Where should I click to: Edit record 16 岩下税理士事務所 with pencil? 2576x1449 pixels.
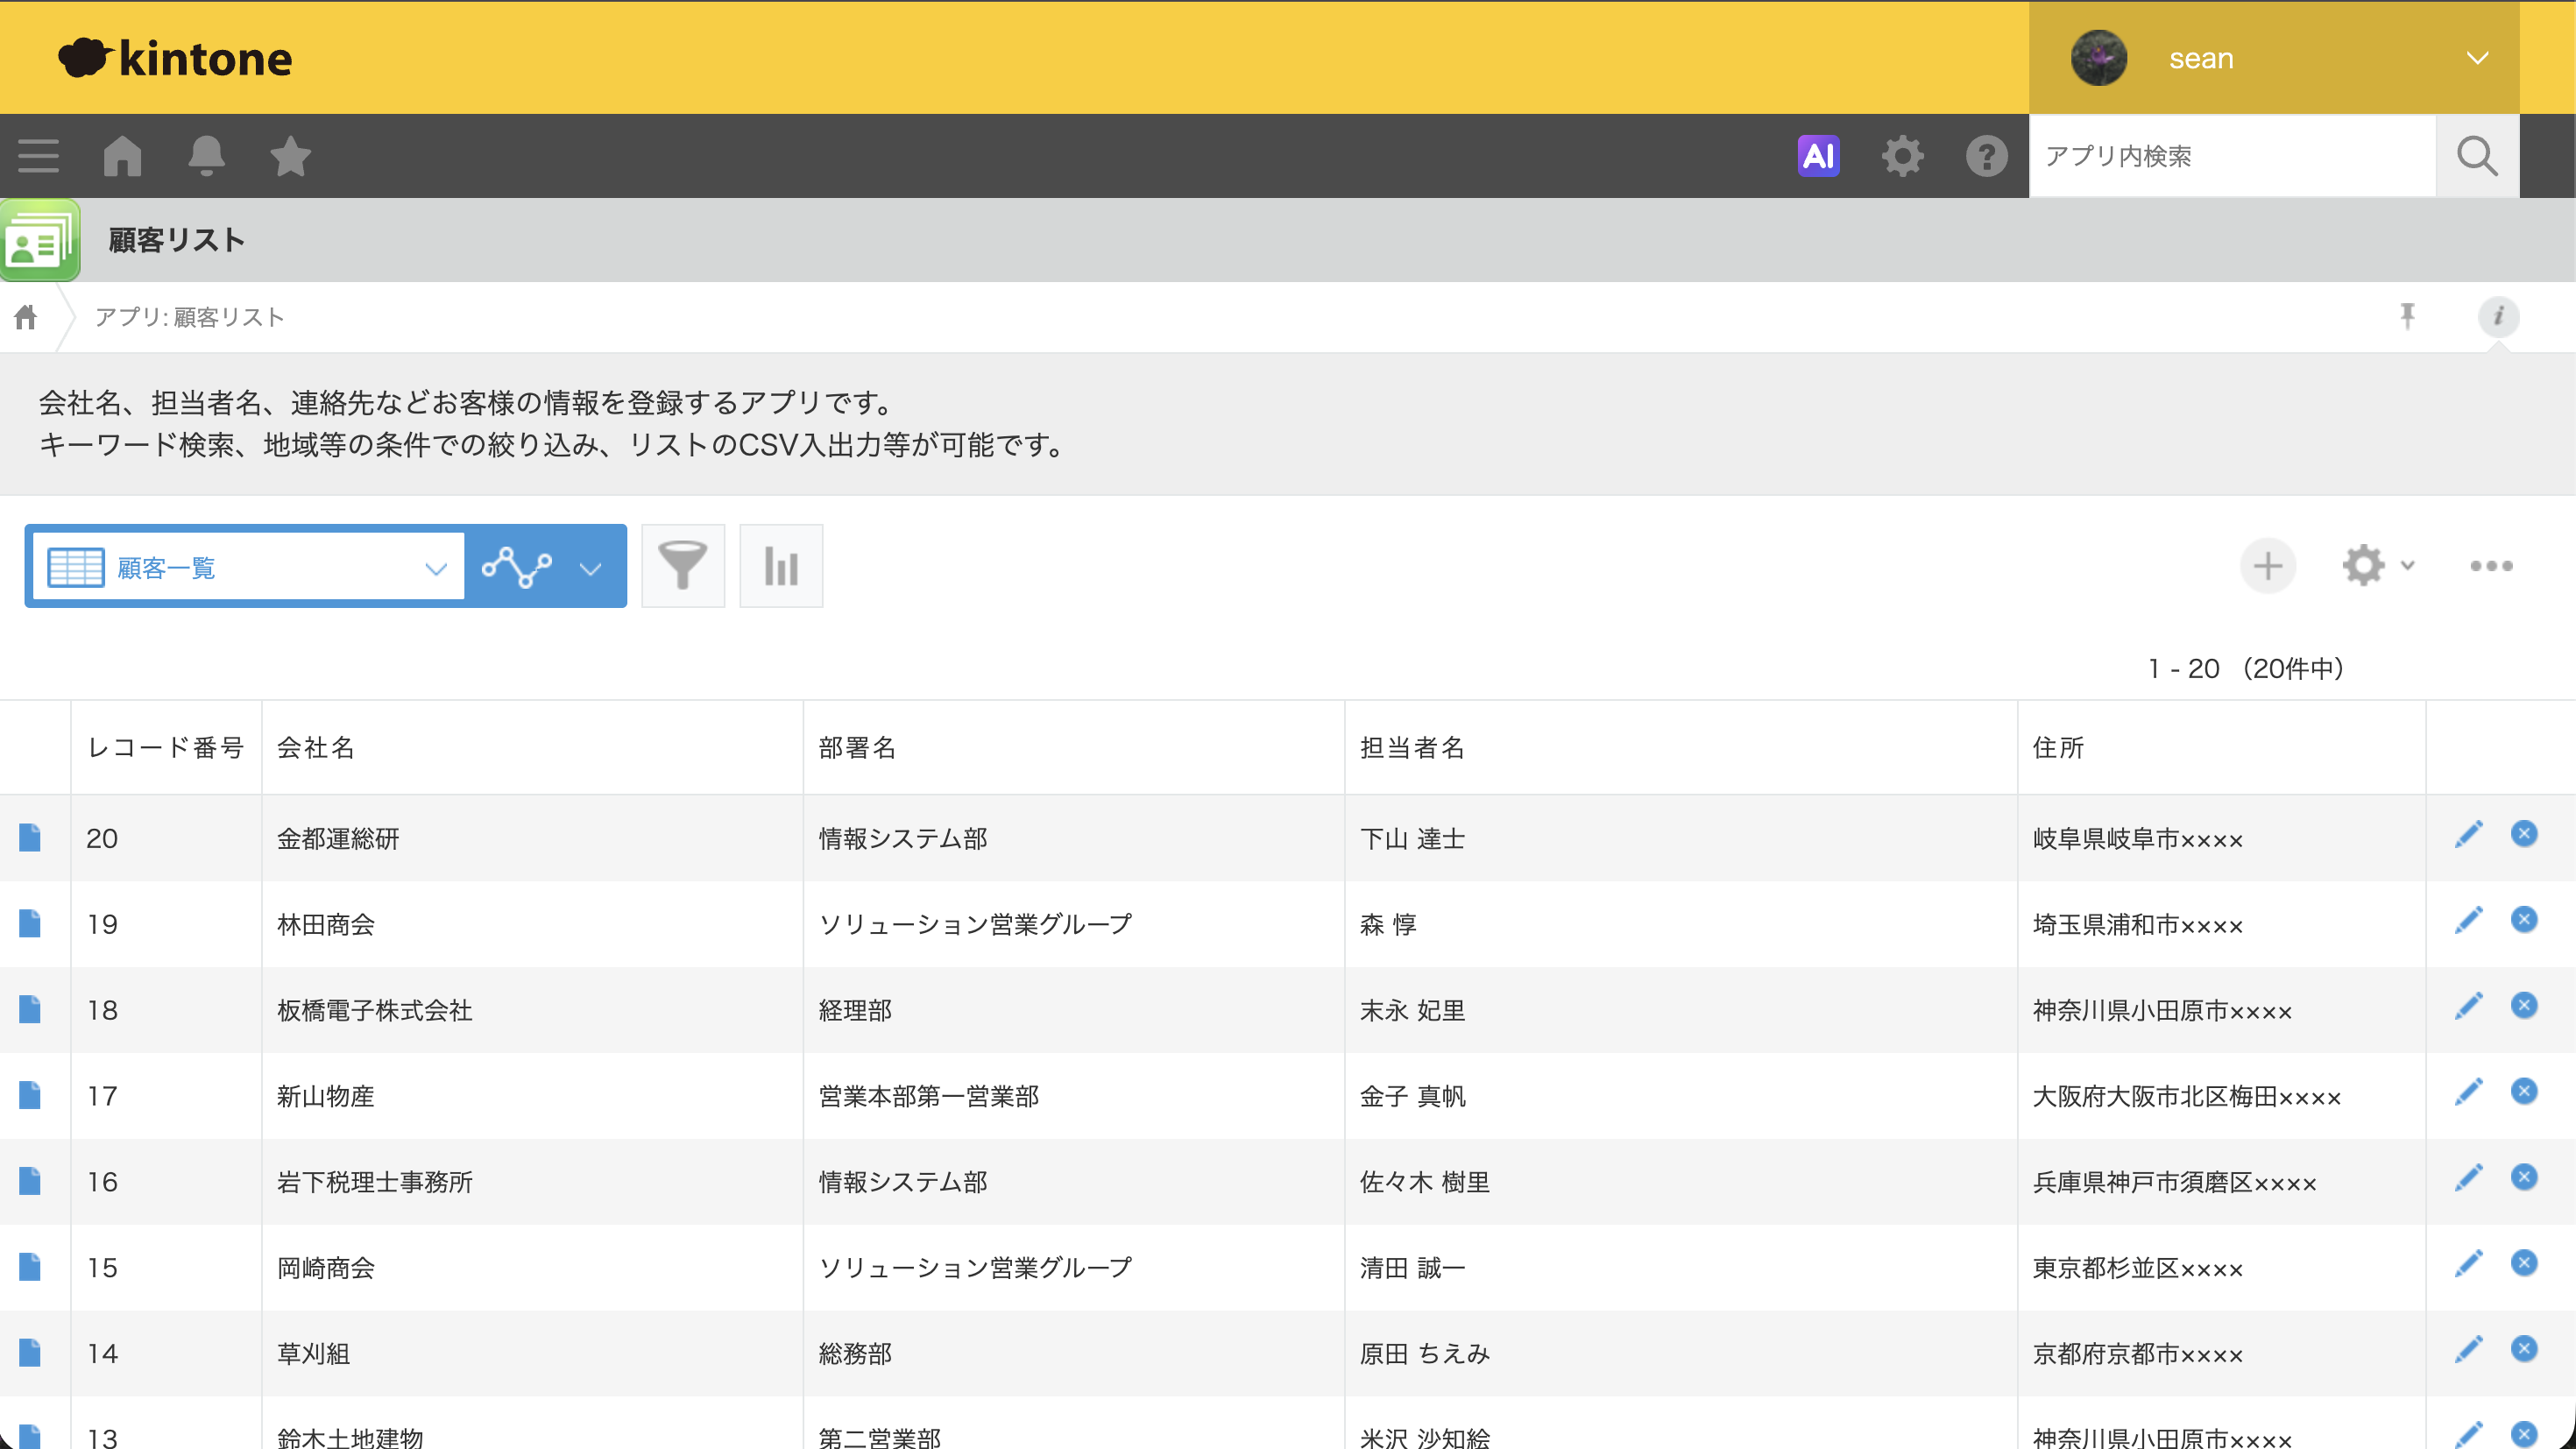point(2469,1178)
